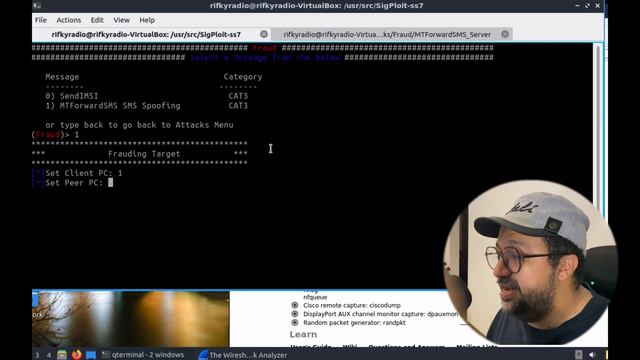Viewport: 640px width, 360px height.
Task: Click the desktop wallpaper image behind terminal
Action: [x=131, y=318]
